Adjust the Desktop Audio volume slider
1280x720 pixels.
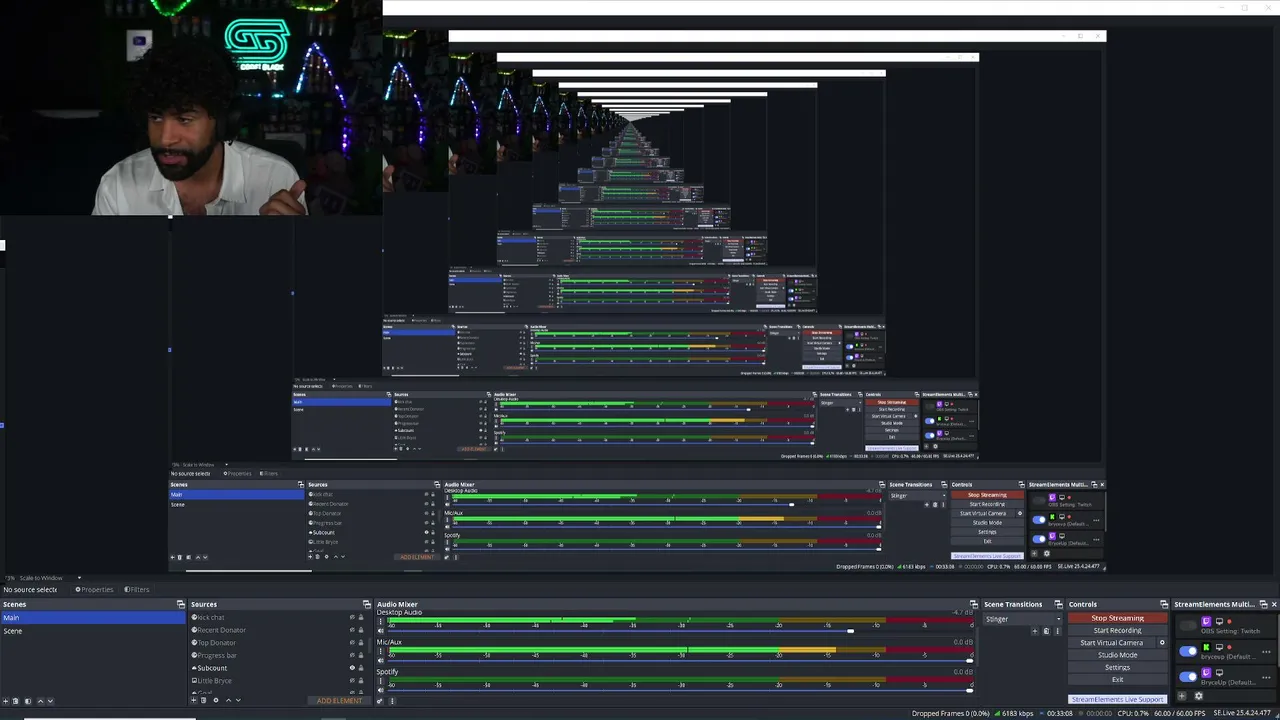point(850,631)
